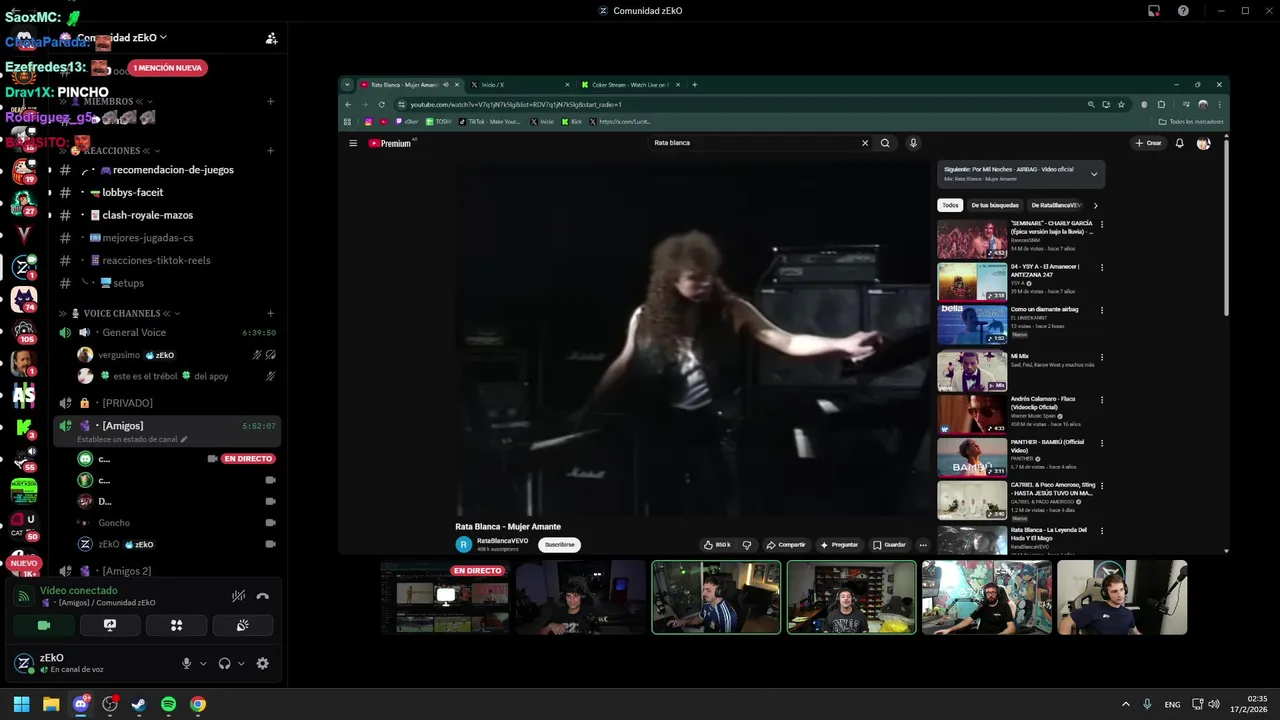Open setups channel
This screenshot has height=720, width=1280.
pyautogui.click(x=167, y=283)
